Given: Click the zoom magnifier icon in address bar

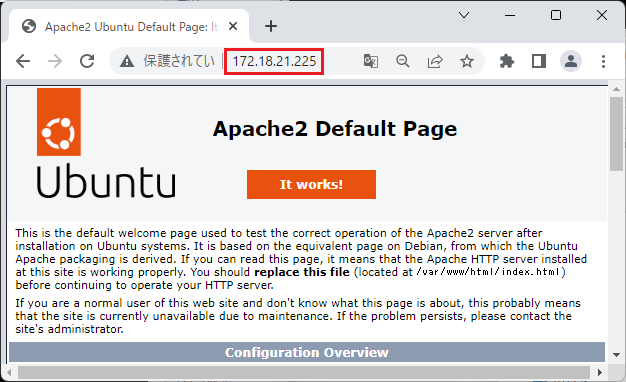Looking at the screenshot, I should [x=403, y=61].
